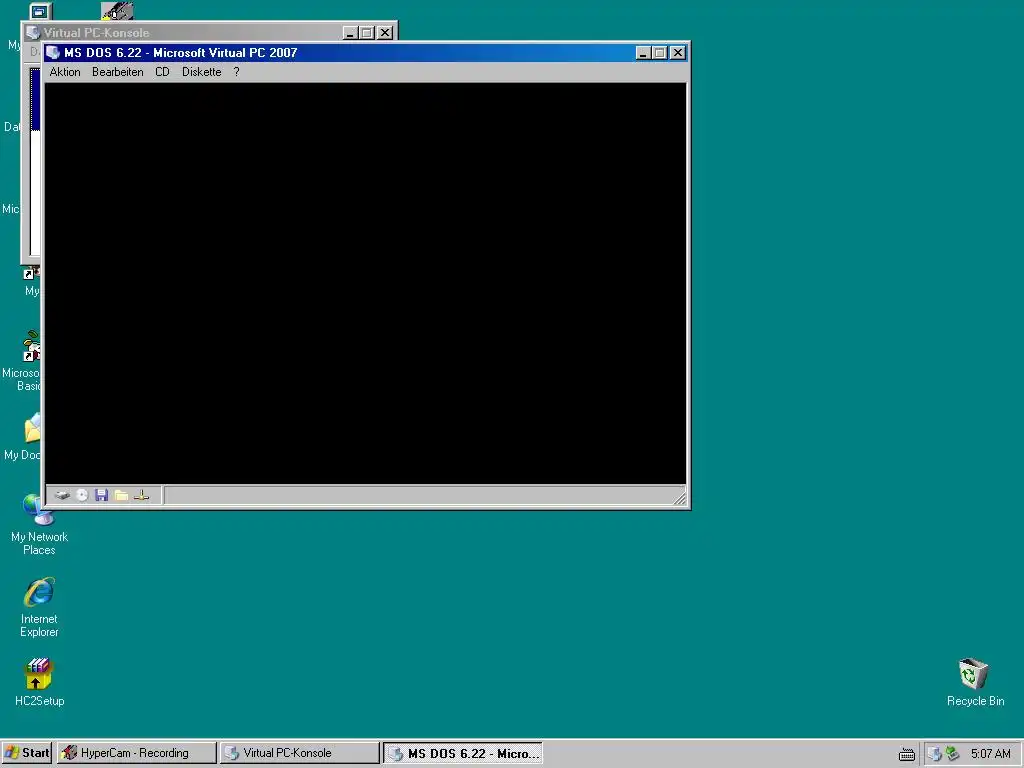Click the green network tray icon
The width and height of the screenshot is (1024, 768).
click(952, 754)
